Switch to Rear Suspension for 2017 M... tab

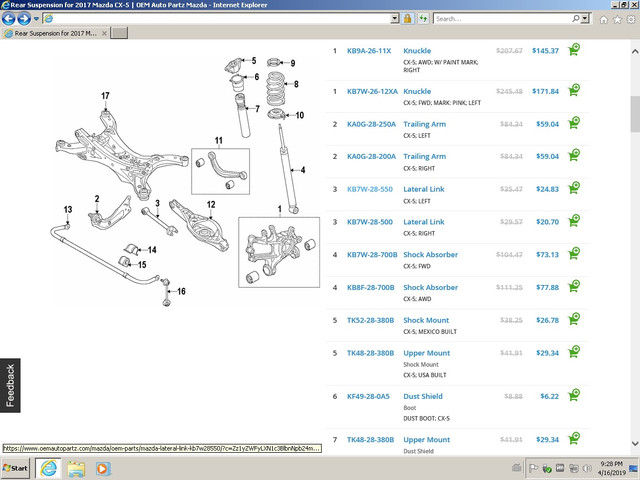55,33
